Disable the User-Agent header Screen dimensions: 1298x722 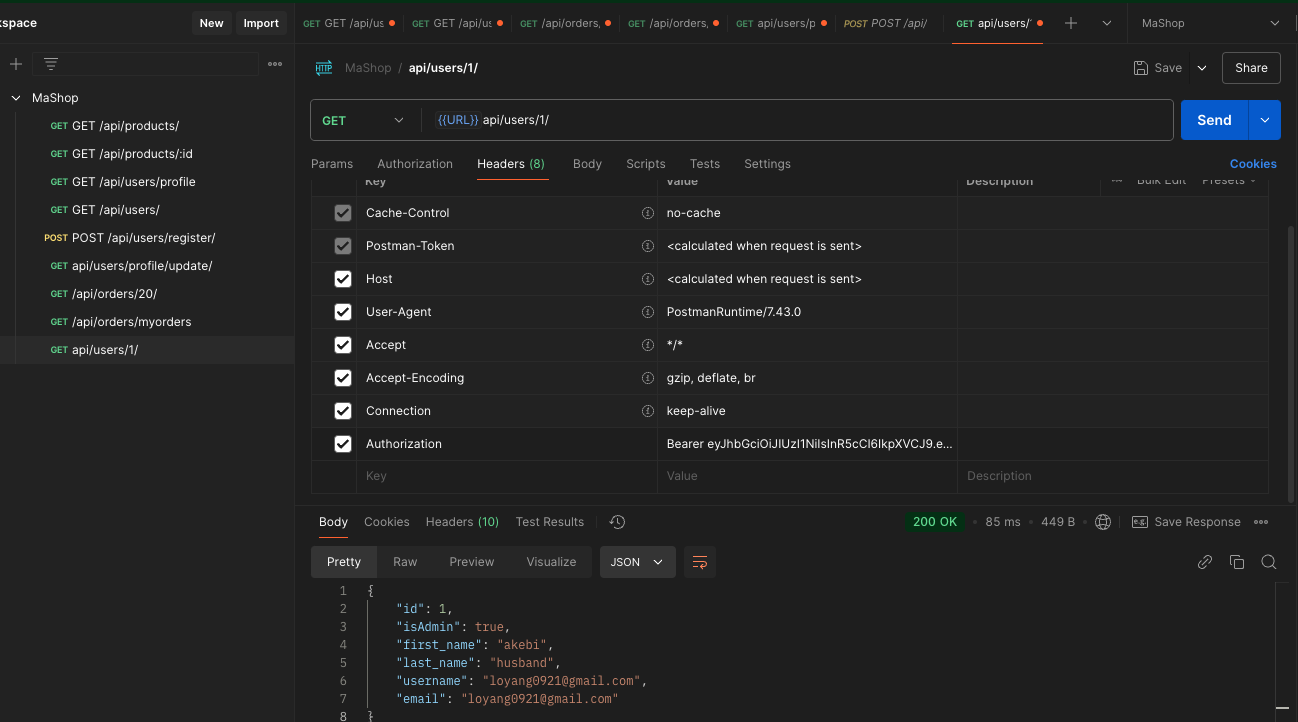343,311
